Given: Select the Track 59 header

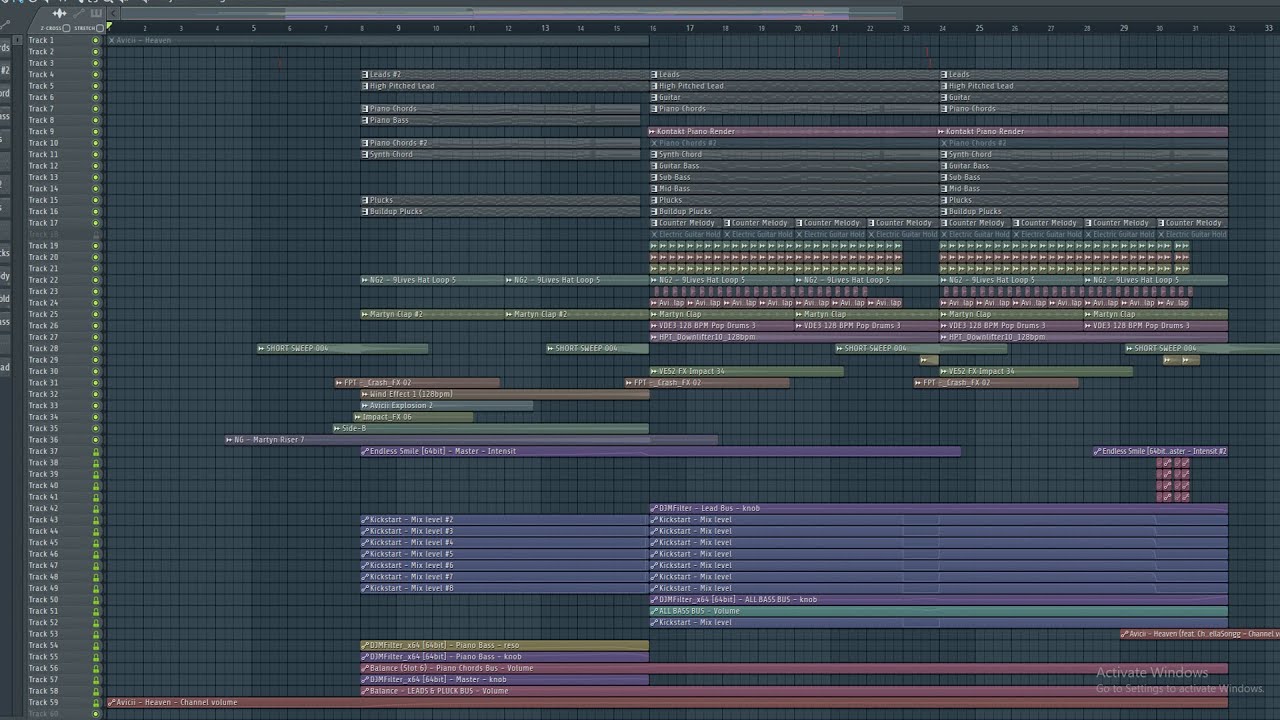Looking at the screenshot, I should (58, 702).
